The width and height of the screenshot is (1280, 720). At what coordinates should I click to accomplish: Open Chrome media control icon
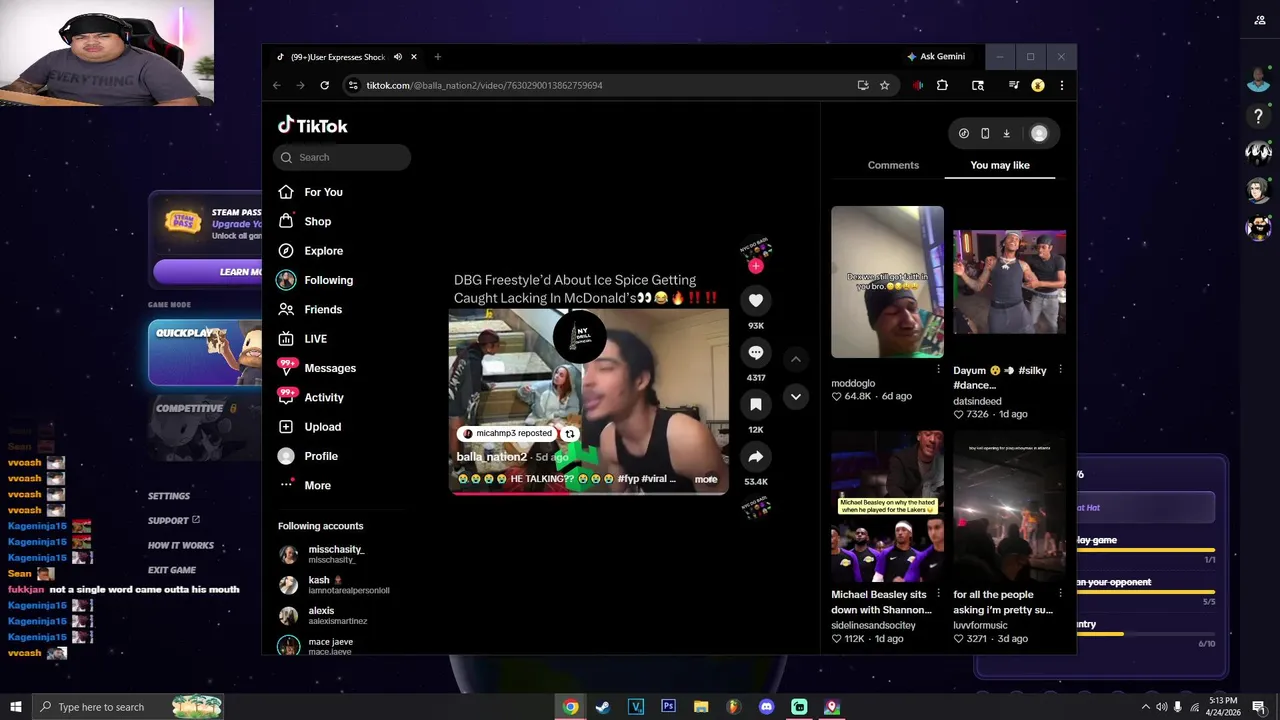(x=1014, y=86)
